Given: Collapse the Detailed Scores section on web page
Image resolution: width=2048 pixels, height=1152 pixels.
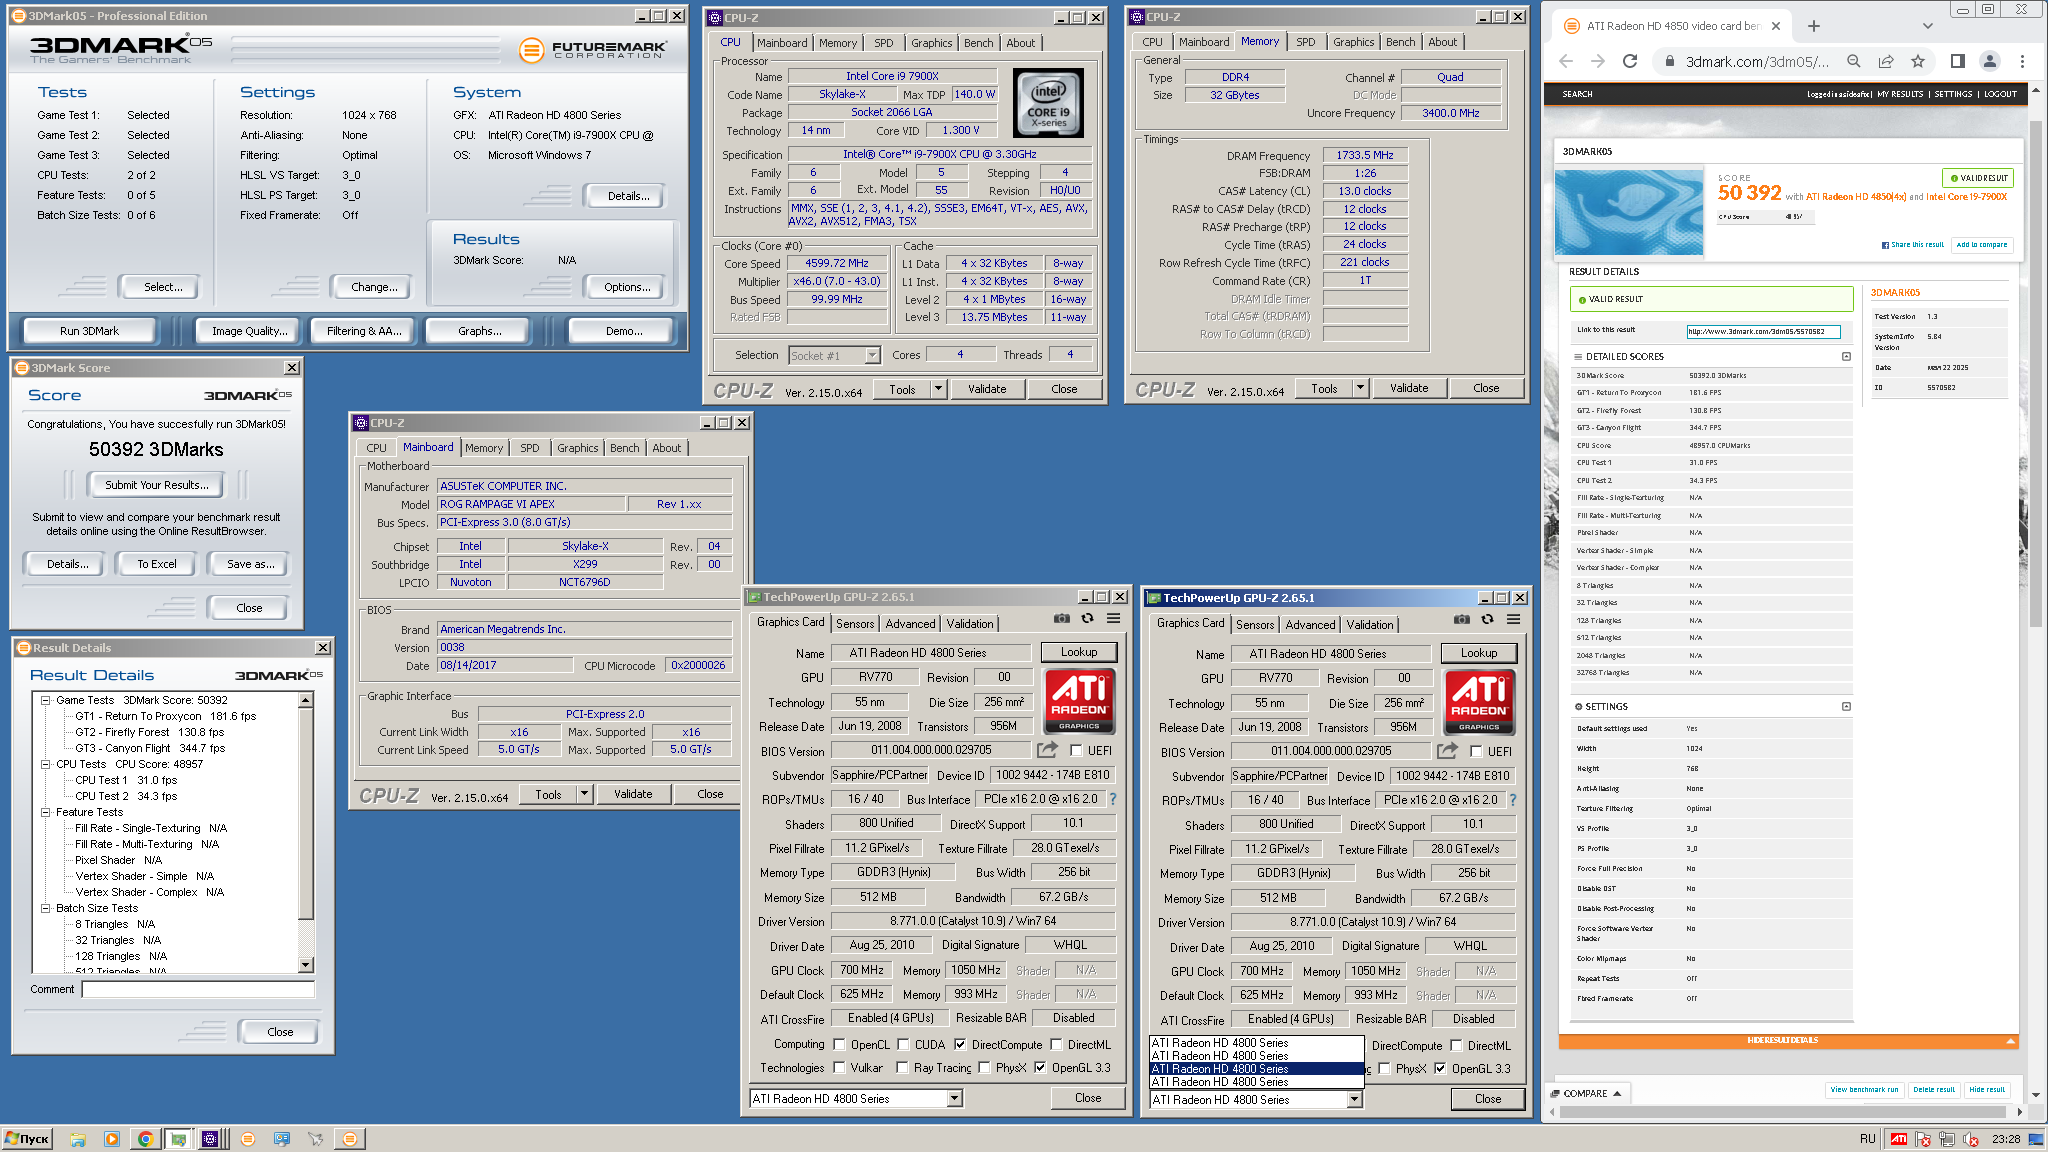Looking at the screenshot, I should 1846,356.
